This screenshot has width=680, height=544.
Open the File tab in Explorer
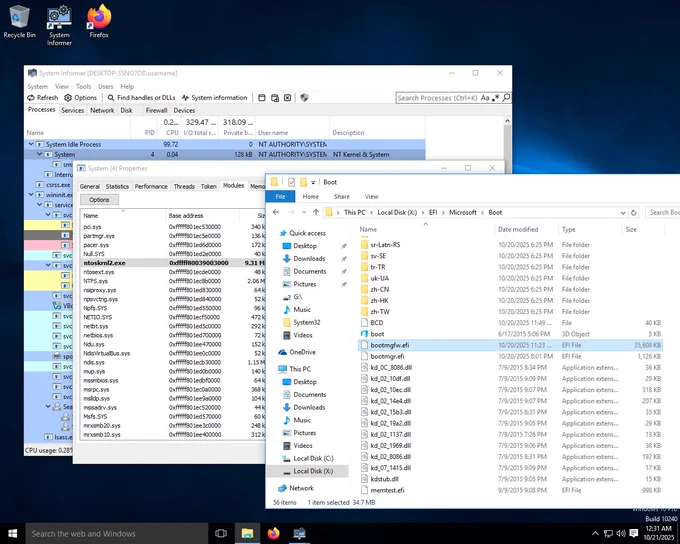click(280, 197)
